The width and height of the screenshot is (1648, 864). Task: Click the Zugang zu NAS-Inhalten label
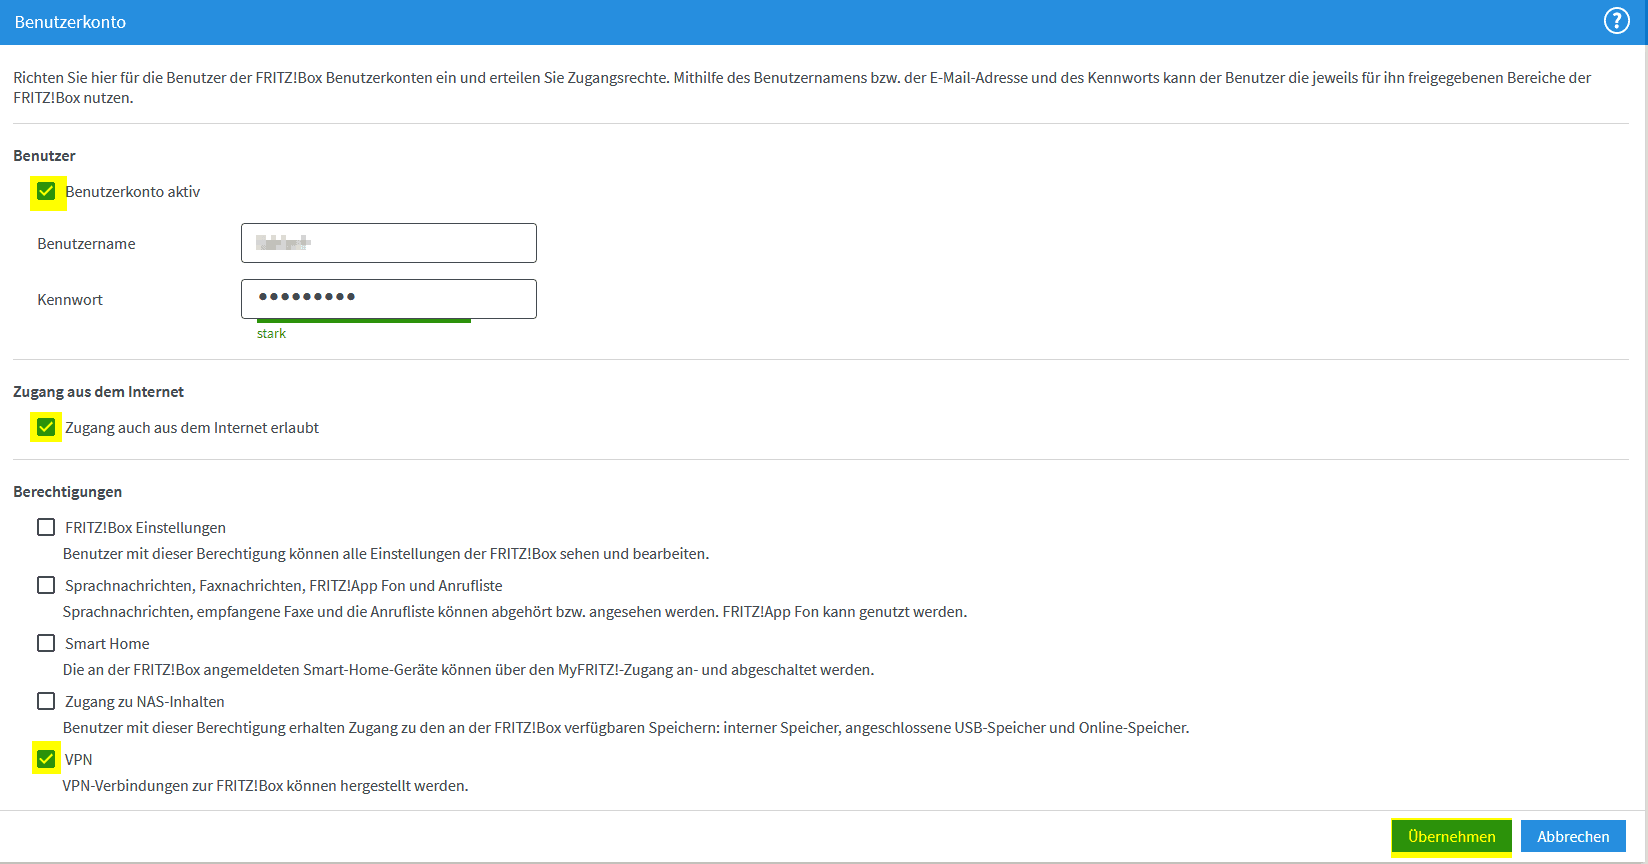point(145,702)
